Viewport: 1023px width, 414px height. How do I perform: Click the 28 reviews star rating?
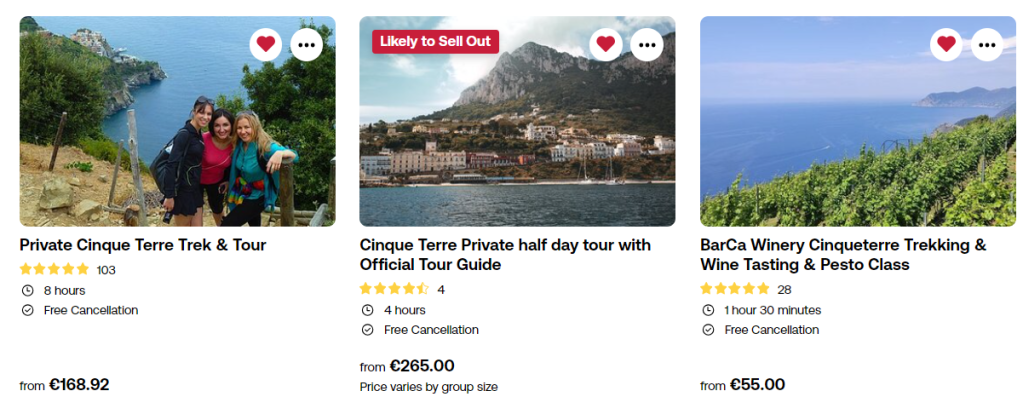click(735, 290)
